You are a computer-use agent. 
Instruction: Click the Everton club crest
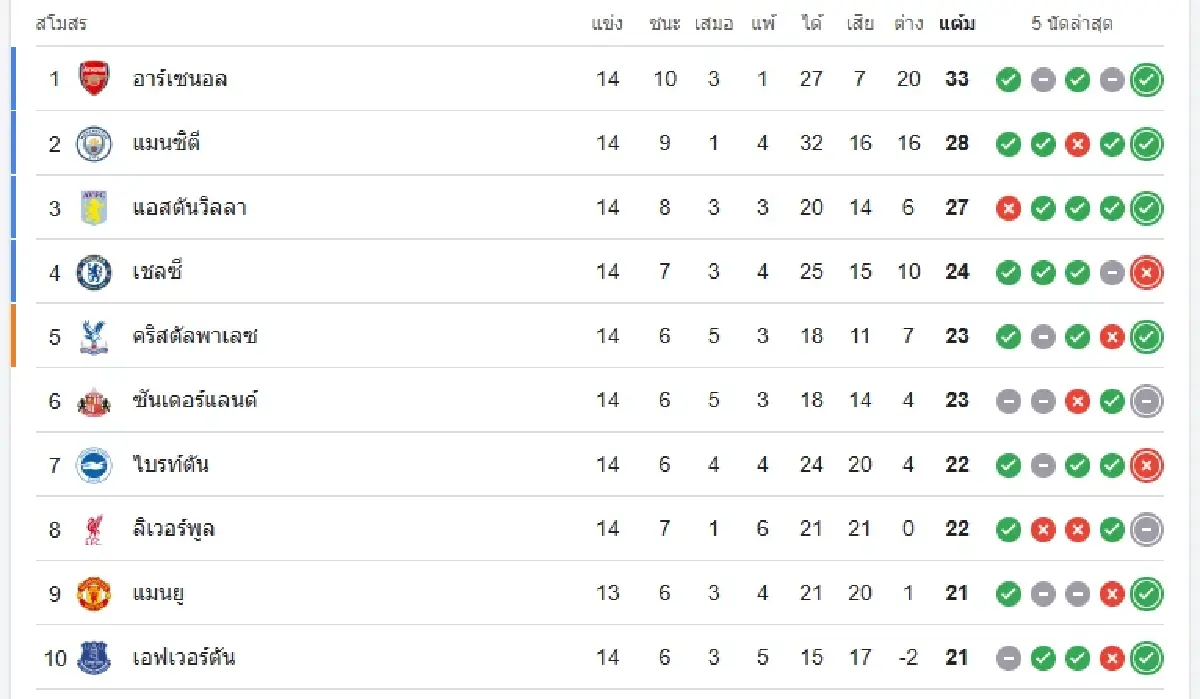tap(94, 658)
